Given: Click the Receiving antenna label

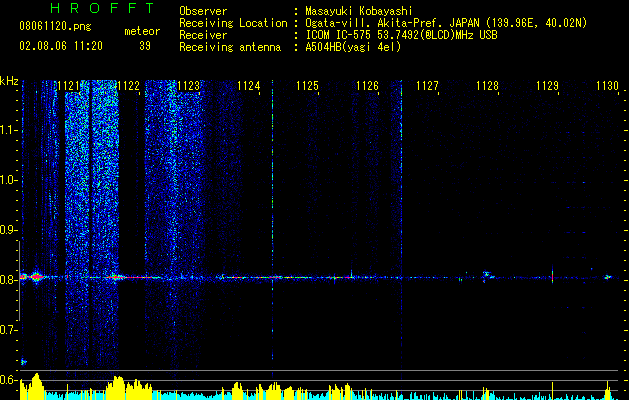Looking at the screenshot, I should pos(230,47).
